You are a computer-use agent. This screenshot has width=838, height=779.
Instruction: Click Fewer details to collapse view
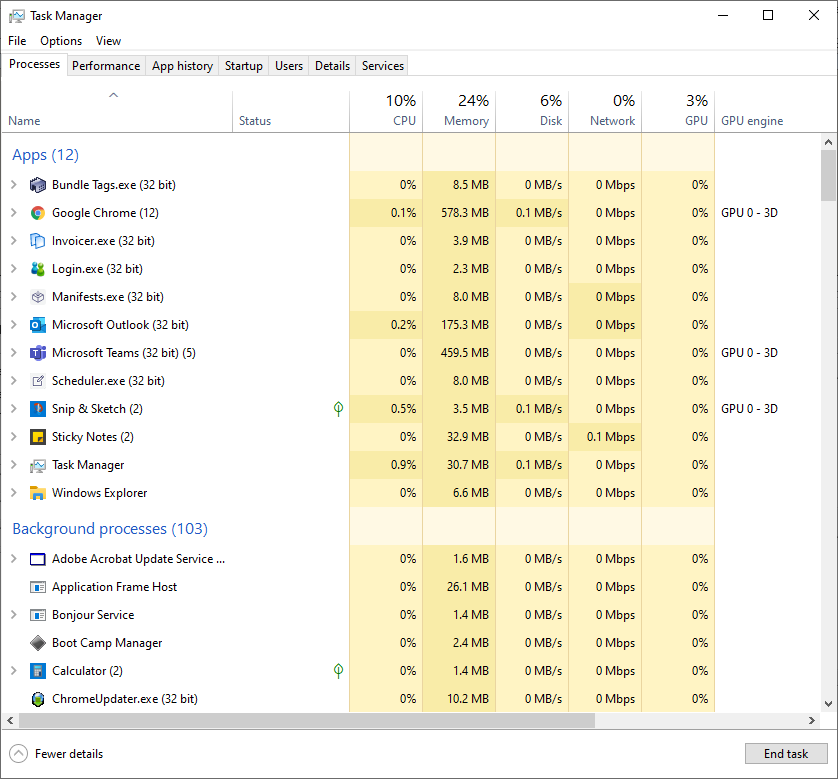pyautogui.click(x=56, y=754)
